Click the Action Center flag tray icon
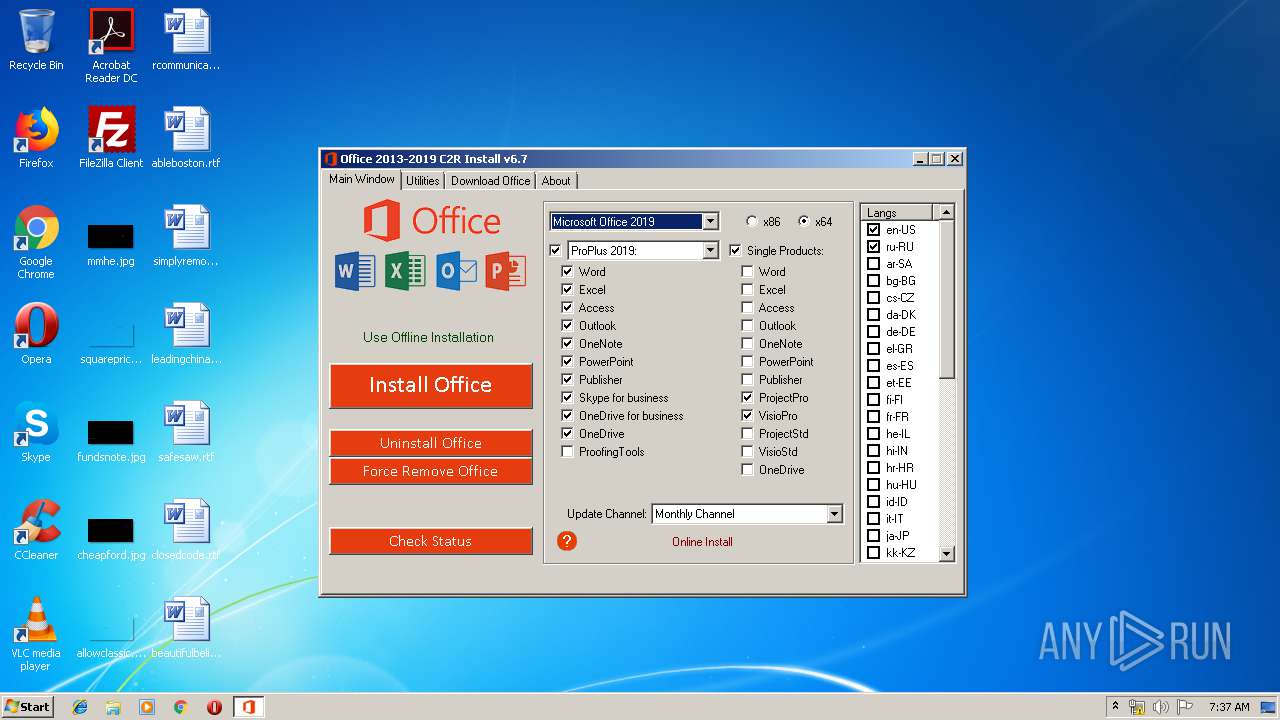 point(1184,707)
